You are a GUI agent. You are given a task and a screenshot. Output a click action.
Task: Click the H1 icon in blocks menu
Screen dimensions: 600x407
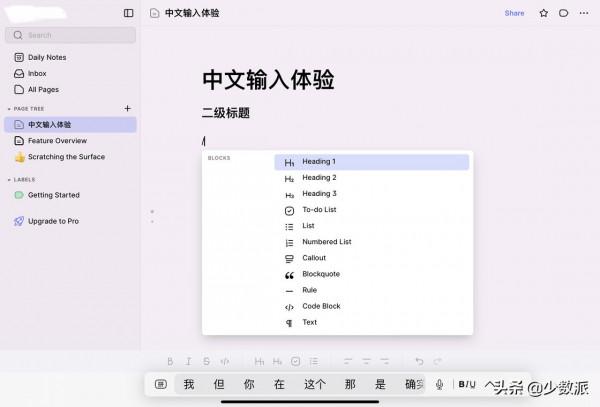(289, 163)
